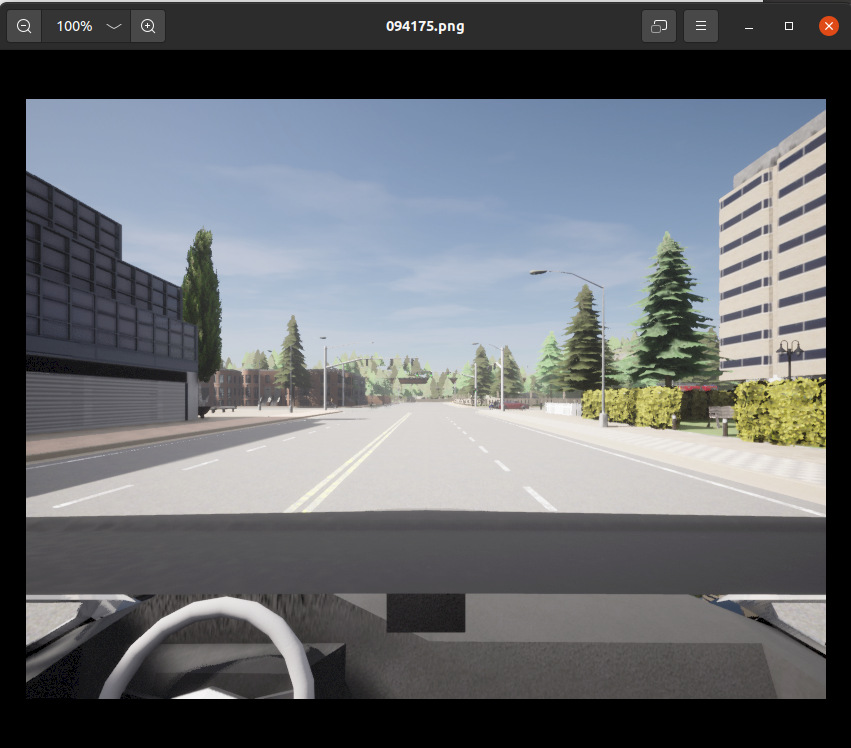Minimize the image viewer window
Viewport: 851px width, 748px height.
tap(749, 26)
